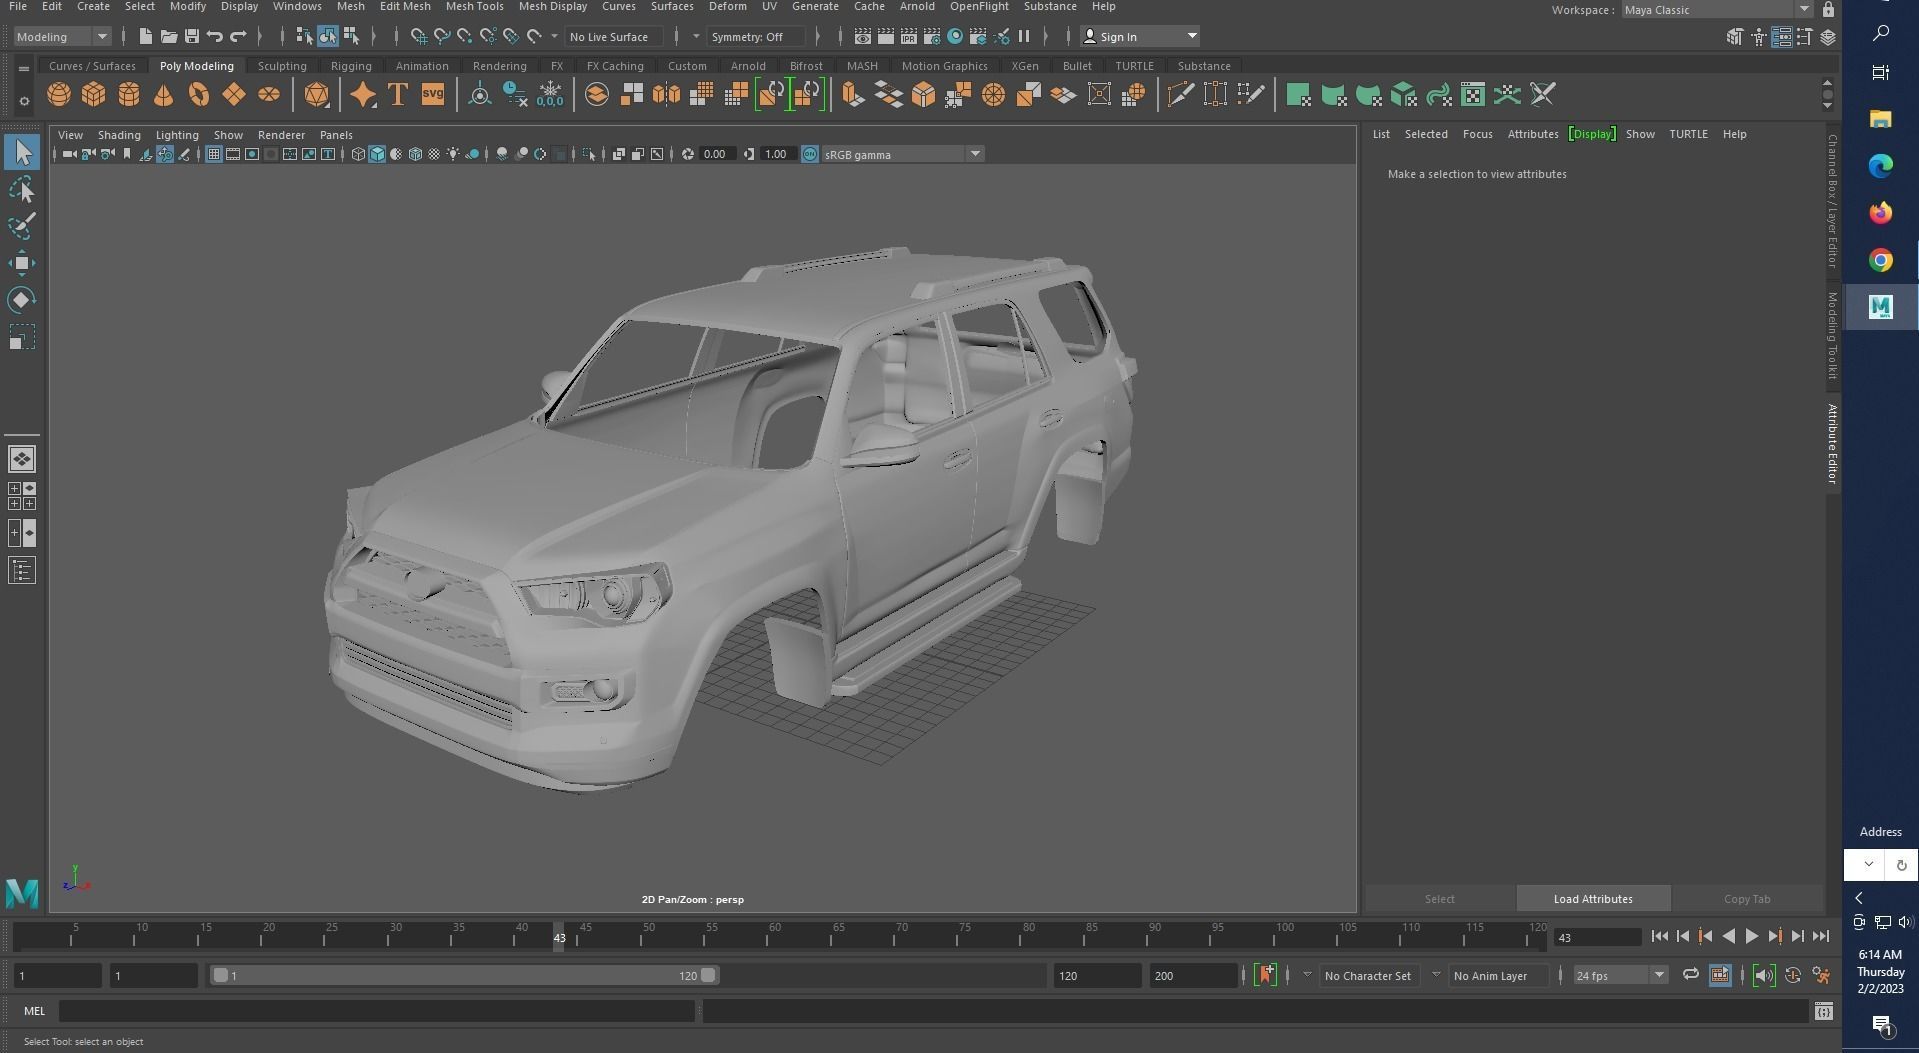Toggle viewport grid display icon
1919x1053 pixels.
tap(213, 154)
